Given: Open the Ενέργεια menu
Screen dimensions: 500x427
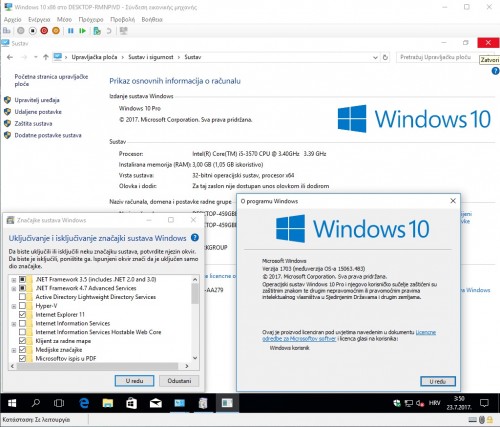Looking at the screenshot, I should click(x=39, y=20).
